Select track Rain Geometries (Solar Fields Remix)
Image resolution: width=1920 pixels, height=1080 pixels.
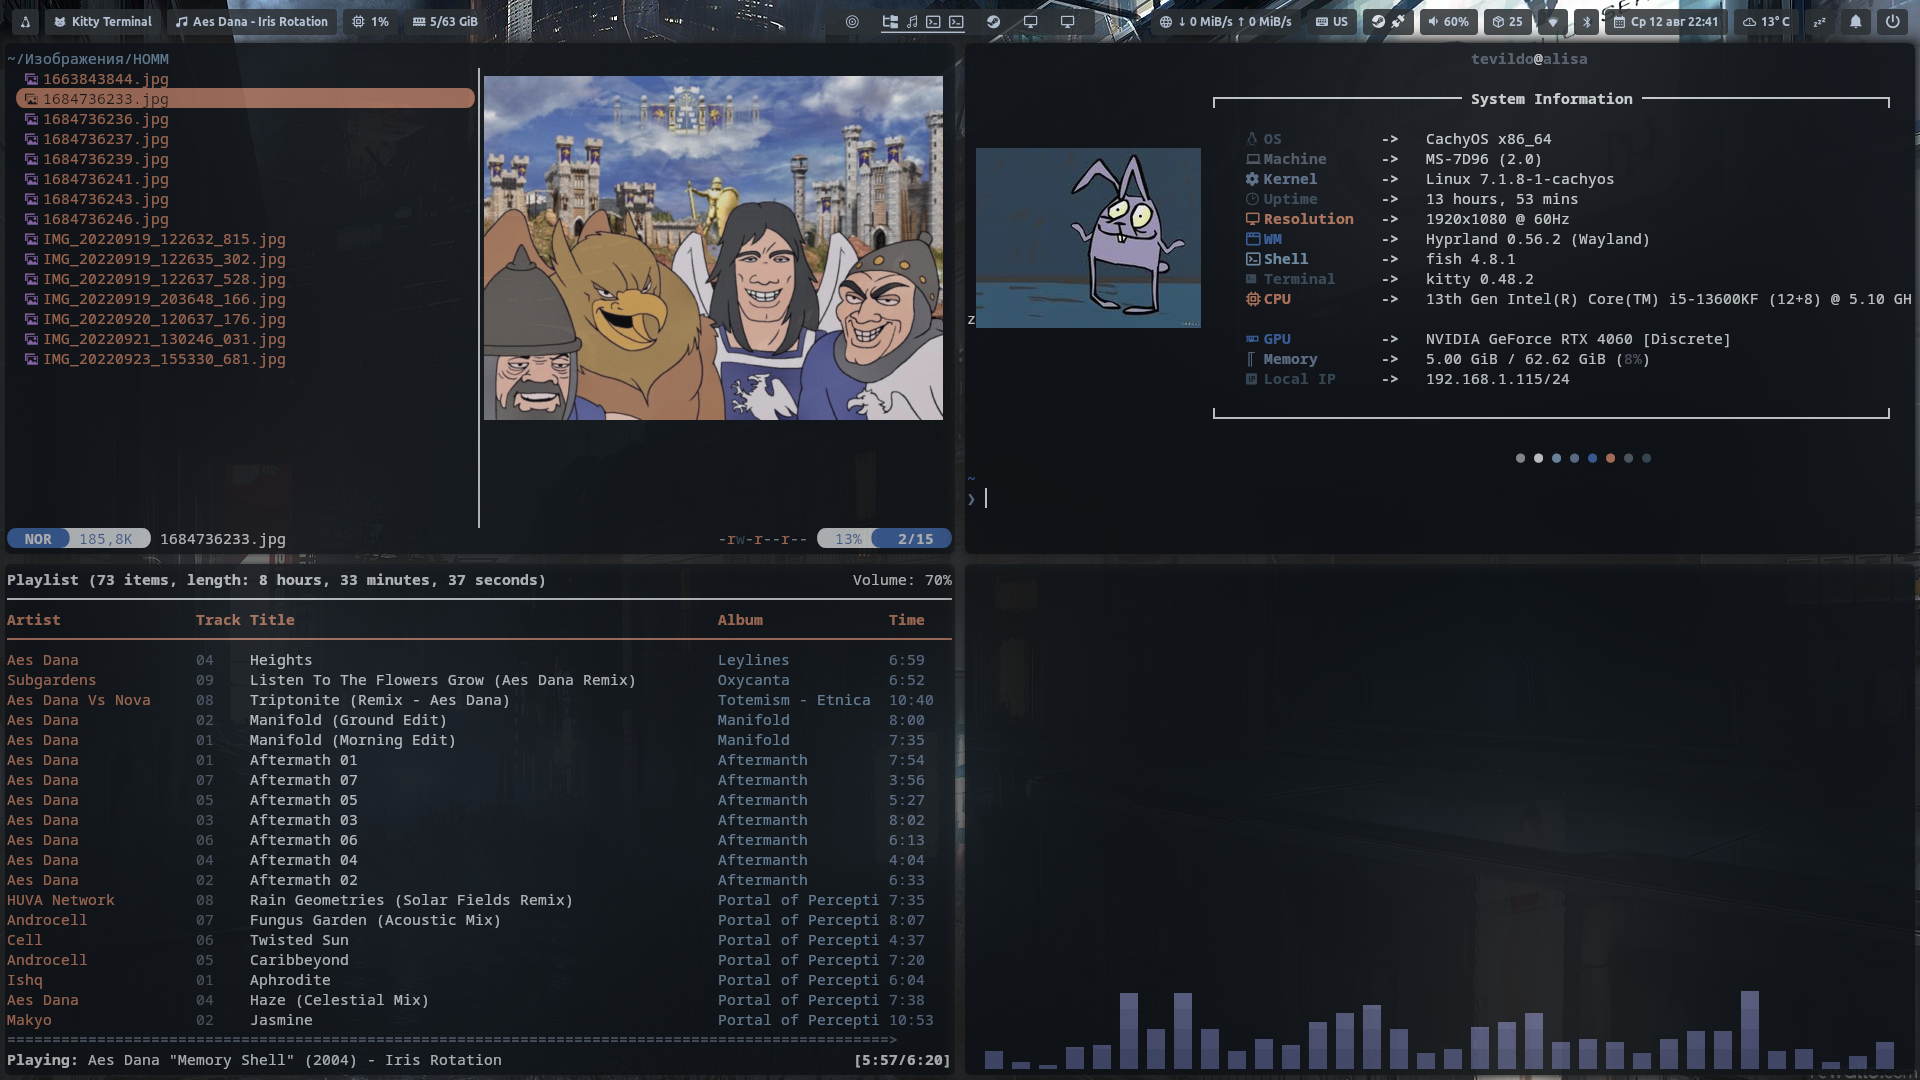point(479,900)
